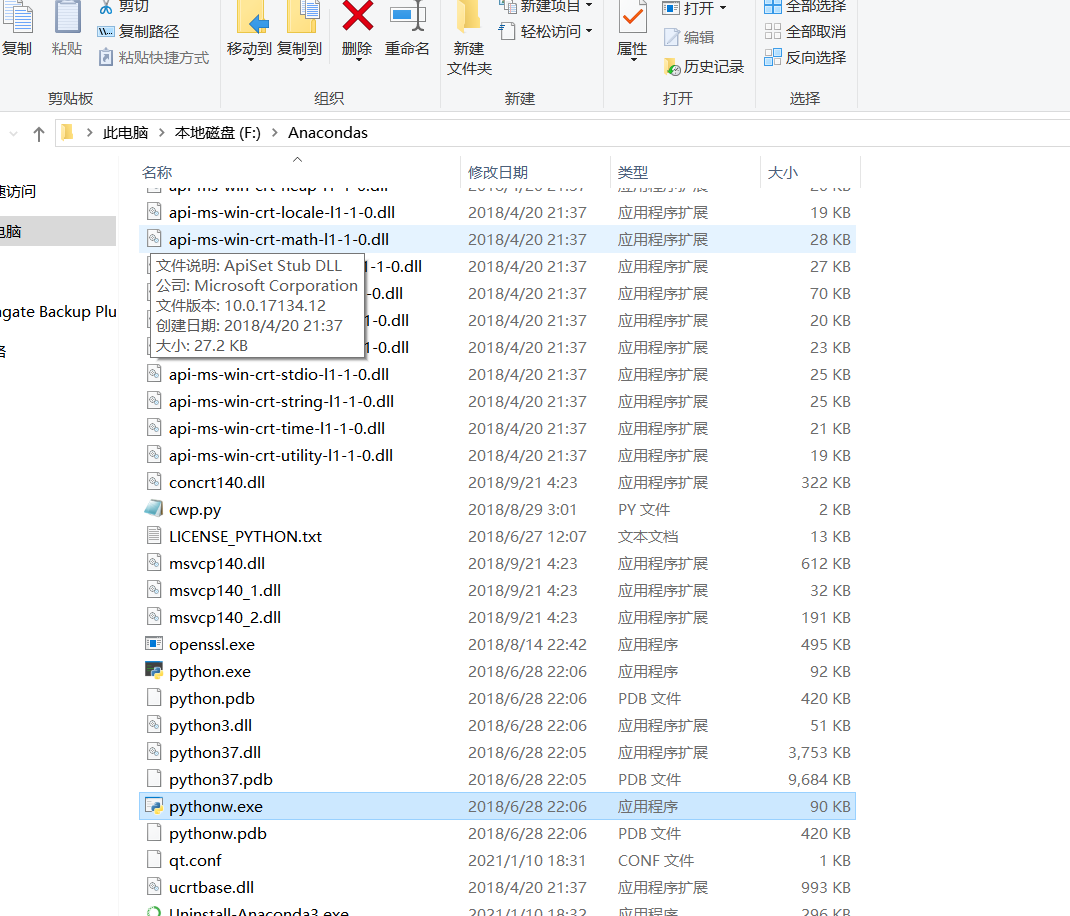Viewport: 1070px width, 916px height.
Task: Expand the chevron after 此电脑 breadcrumb
Action: [162, 133]
